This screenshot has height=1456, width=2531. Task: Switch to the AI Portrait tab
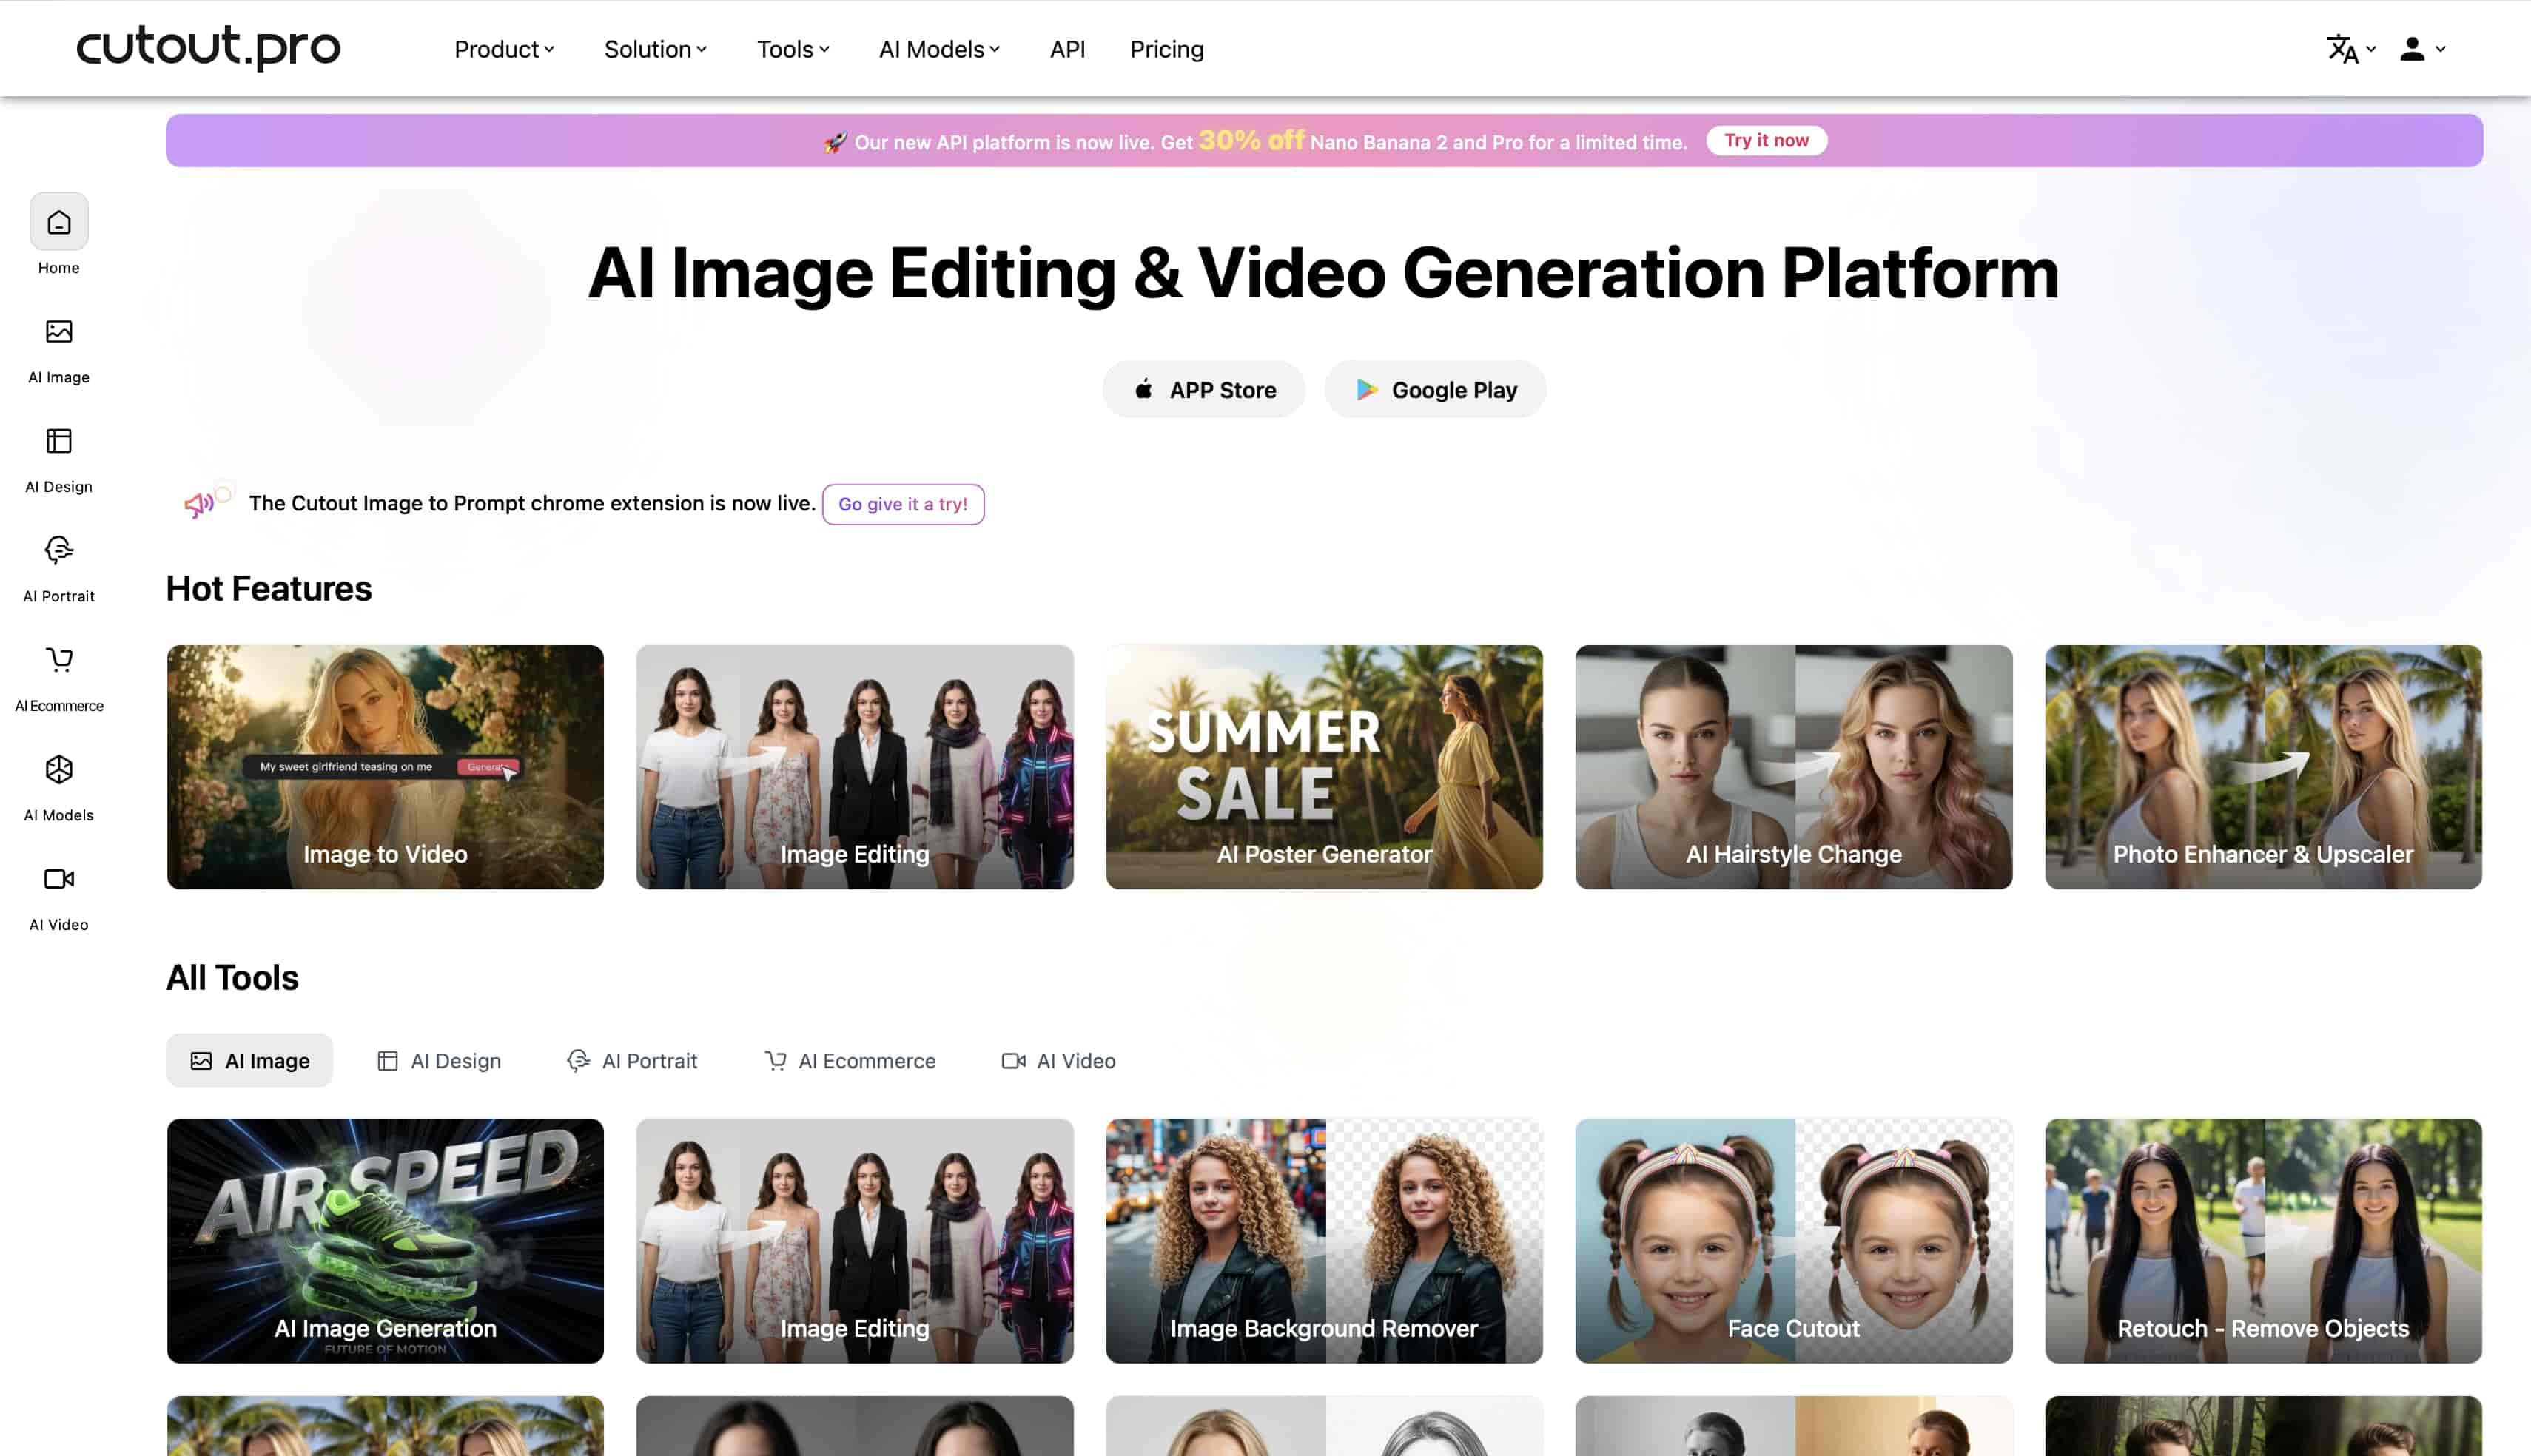coord(632,1060)
